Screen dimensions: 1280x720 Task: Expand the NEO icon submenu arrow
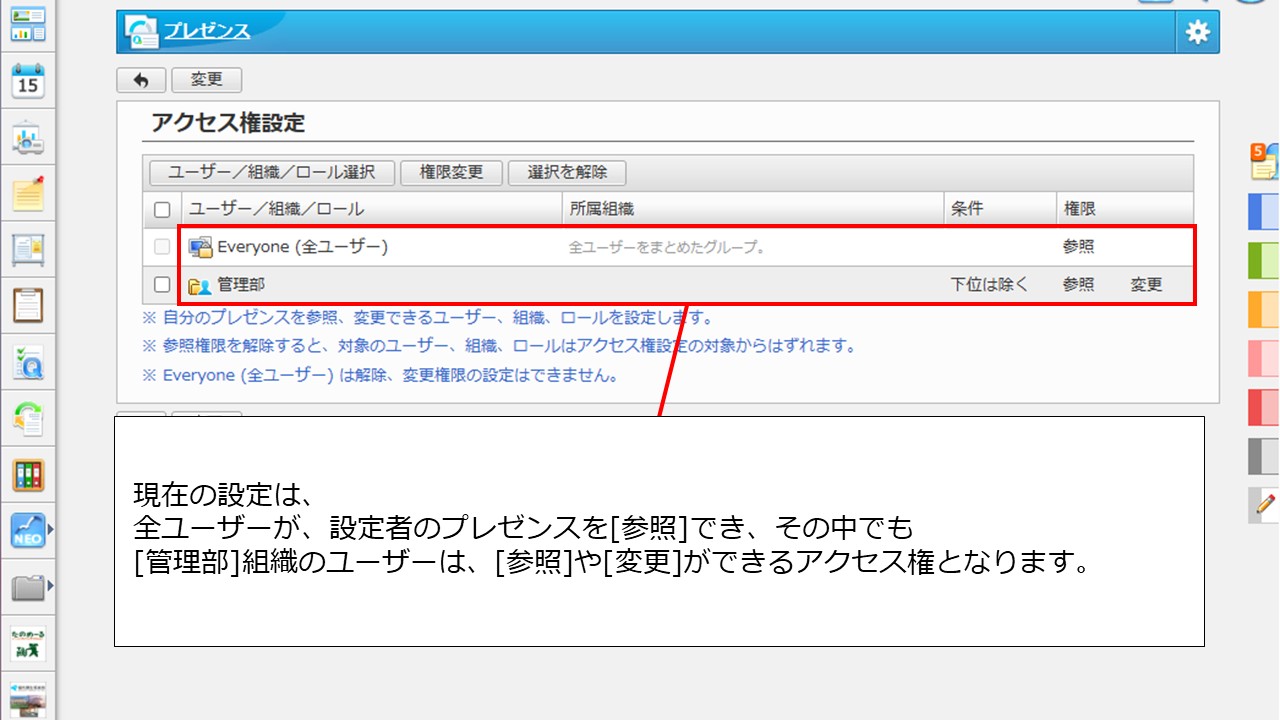(x=51, y=530)
